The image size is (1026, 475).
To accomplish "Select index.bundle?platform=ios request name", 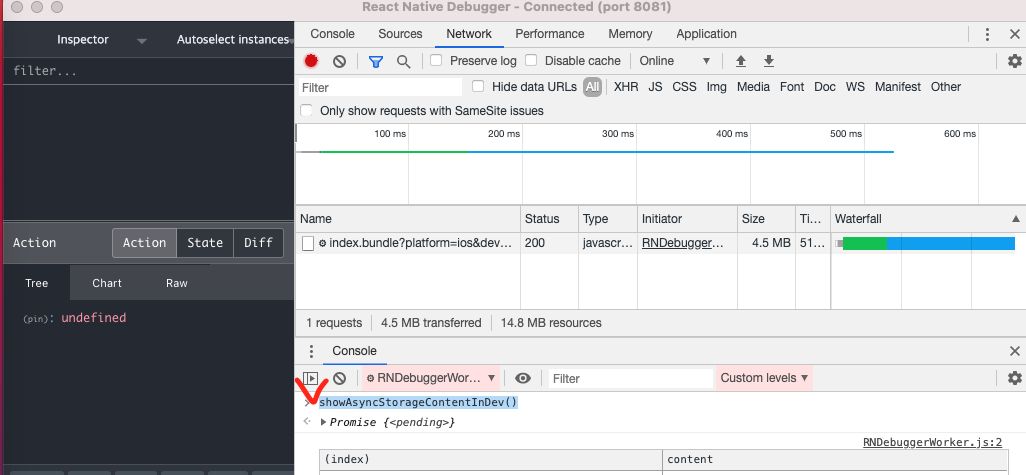I will tap(422, 243).
